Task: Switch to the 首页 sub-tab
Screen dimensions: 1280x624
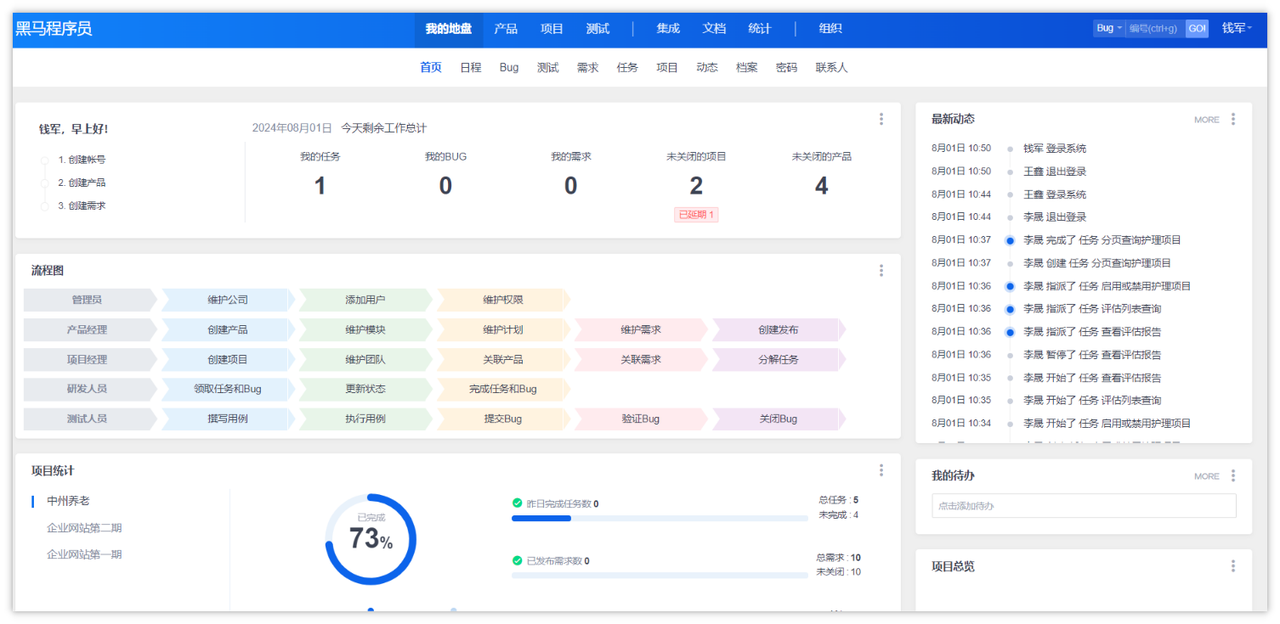Action: tap(431, 68)
